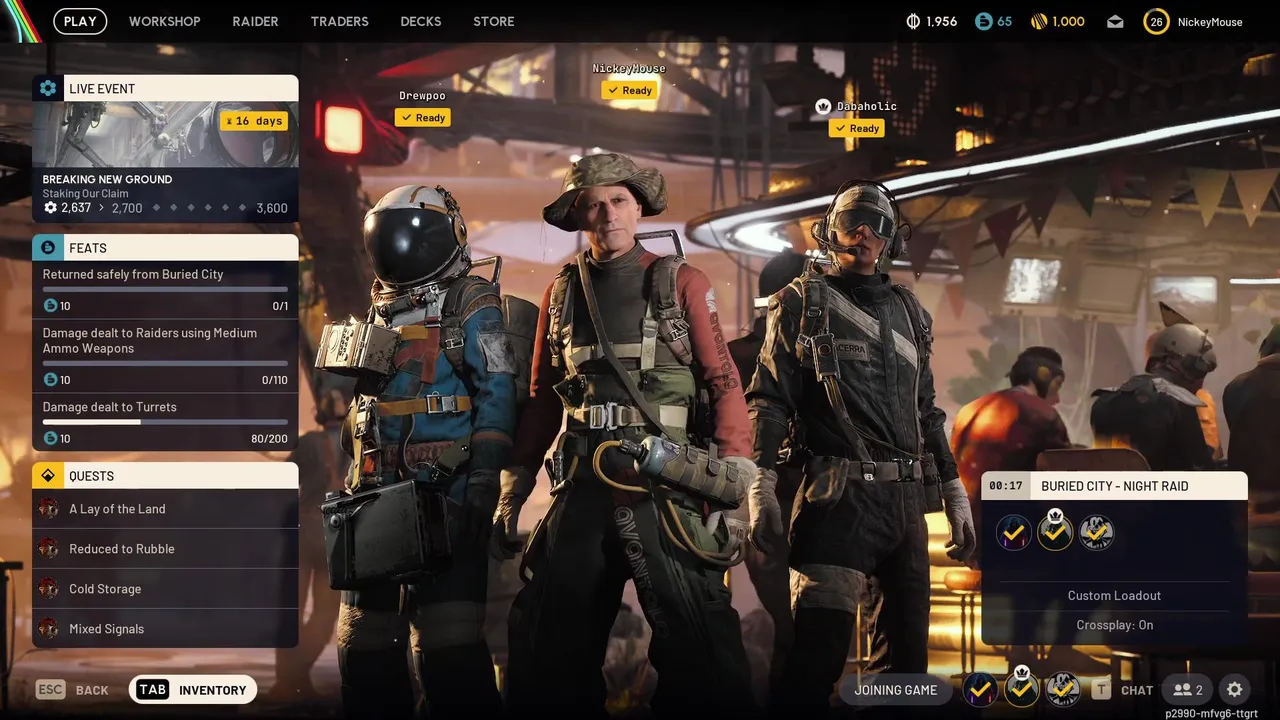Image resolution: width=1280 pixels, height=720 pixels.
Task: Select Returned safely from Buried City feat
Action: (x=165, y=289)
